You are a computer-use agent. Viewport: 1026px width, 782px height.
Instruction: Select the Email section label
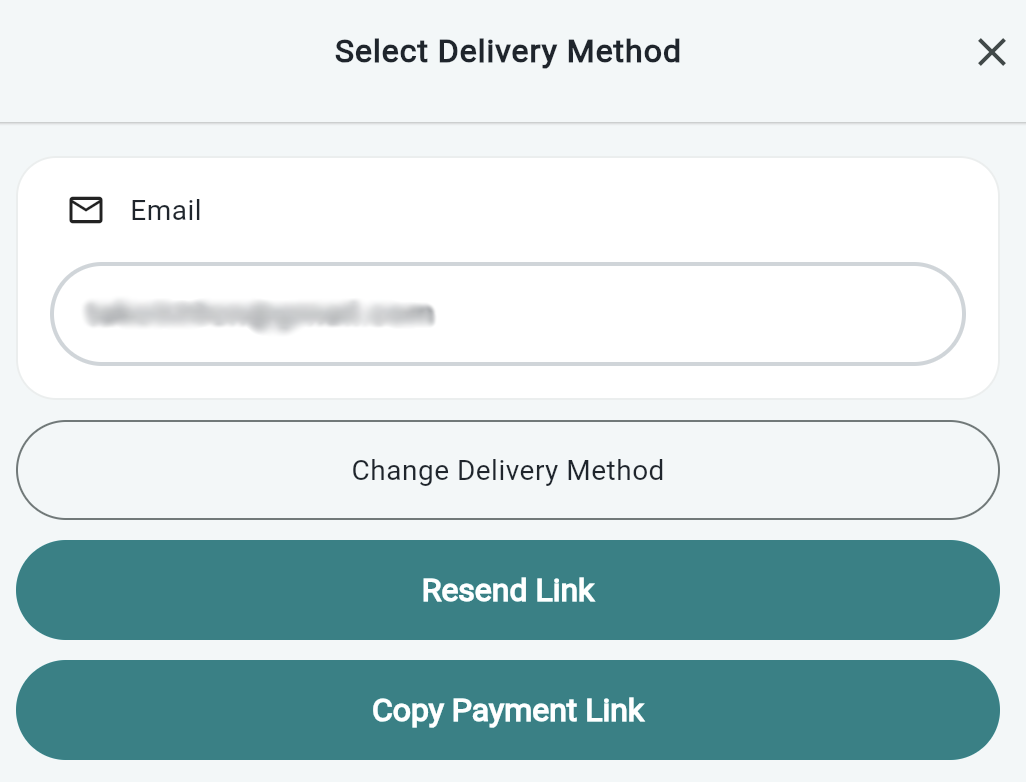[165, 210]
